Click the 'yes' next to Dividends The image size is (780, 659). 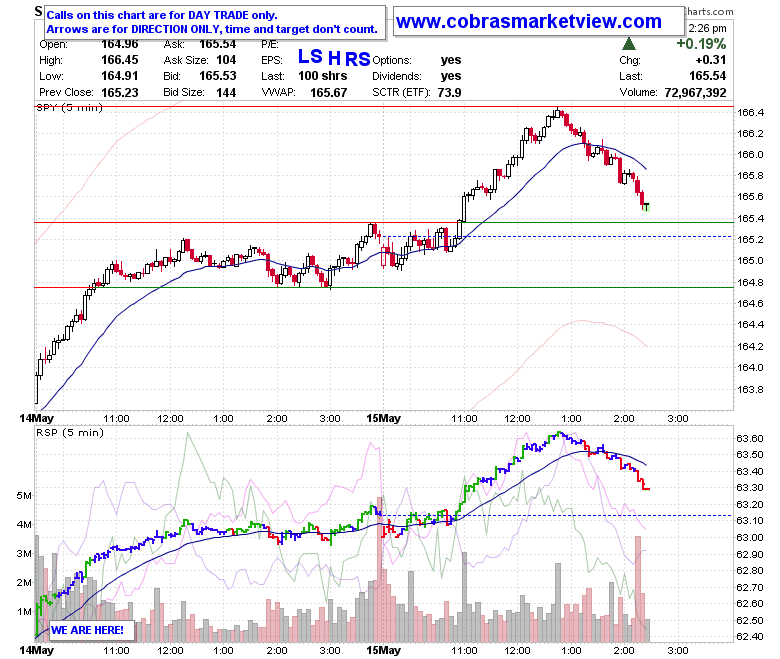click(x=451, y=76)
